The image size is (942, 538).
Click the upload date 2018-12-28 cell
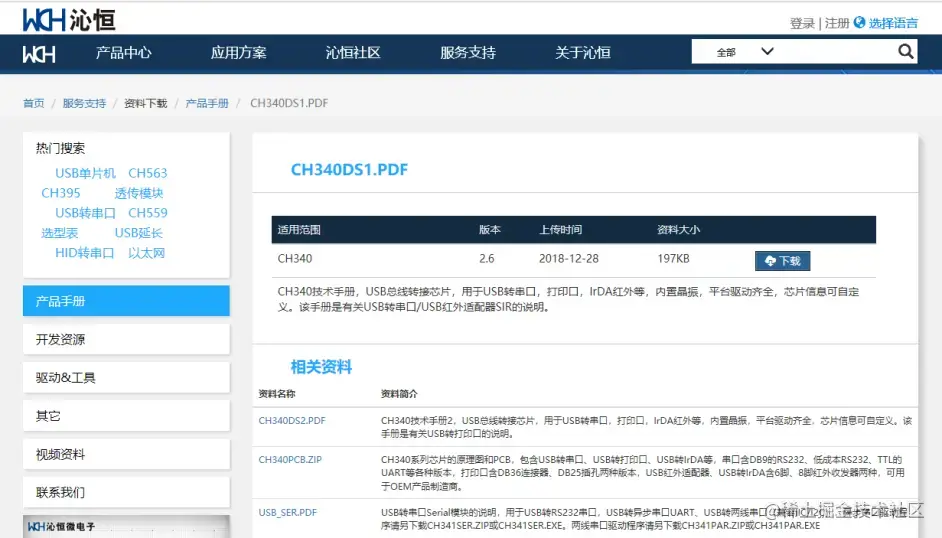569,259
